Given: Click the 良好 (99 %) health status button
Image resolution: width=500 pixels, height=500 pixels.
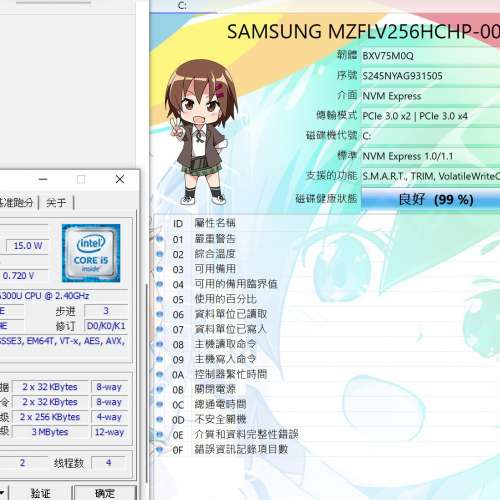Looking at the screenshot, I should click(431, 200).
